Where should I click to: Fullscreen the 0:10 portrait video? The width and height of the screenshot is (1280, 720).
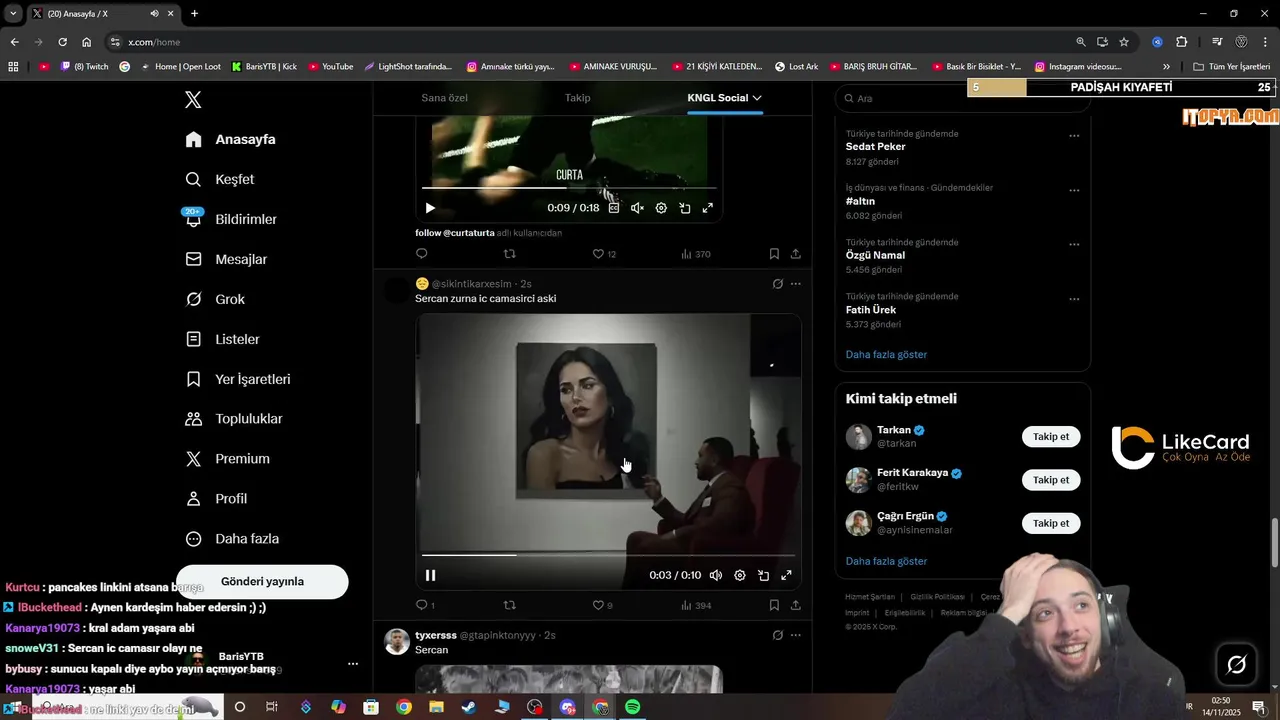point(787,575)
